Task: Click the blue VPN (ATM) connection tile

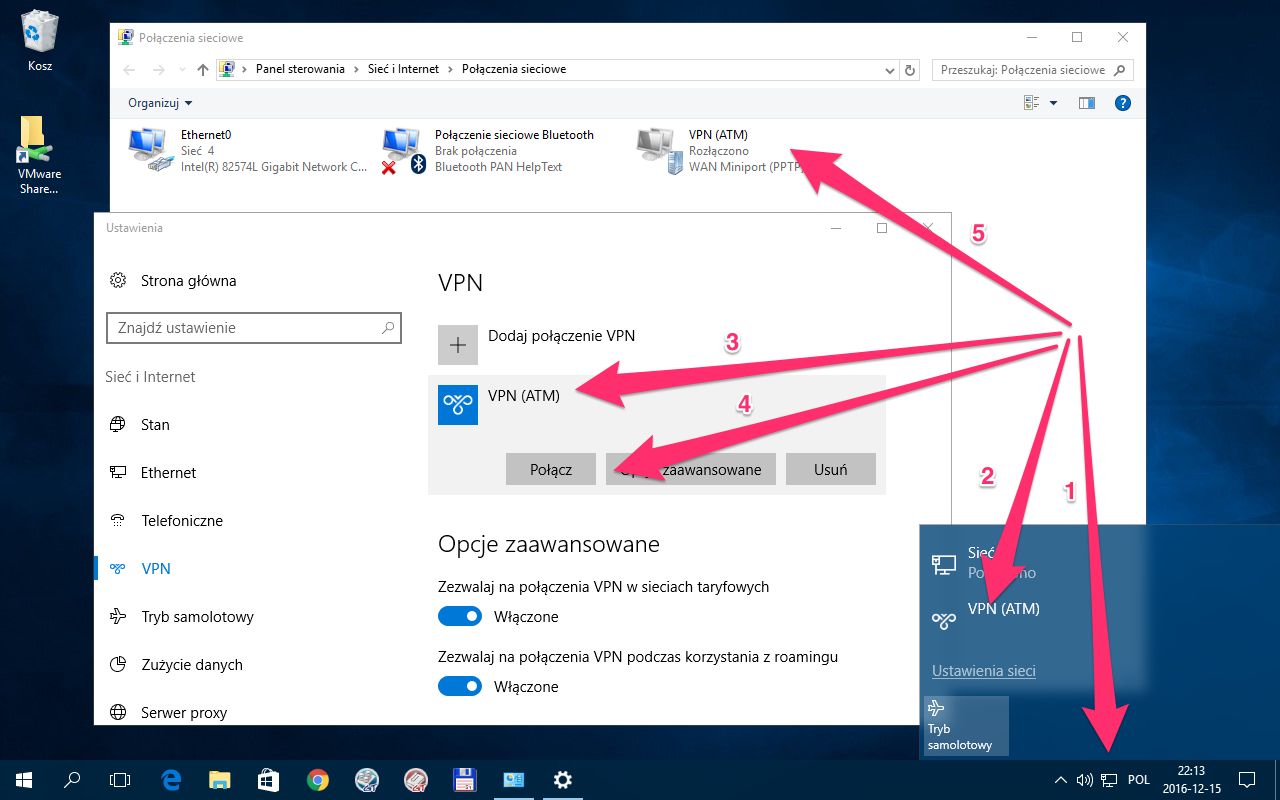Action: 458,404
